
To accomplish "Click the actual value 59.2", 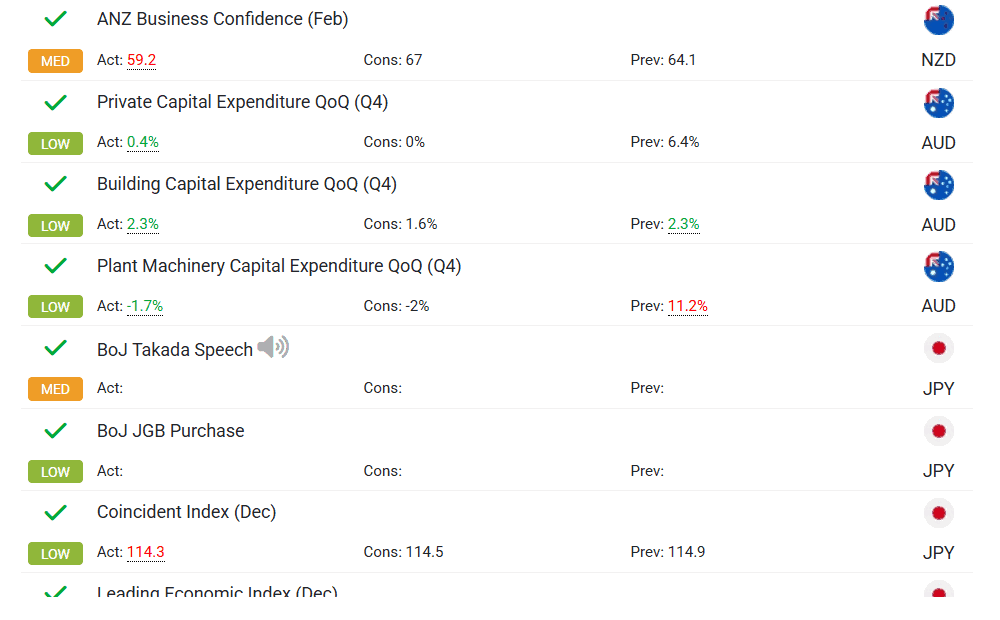I will (142, 60).
